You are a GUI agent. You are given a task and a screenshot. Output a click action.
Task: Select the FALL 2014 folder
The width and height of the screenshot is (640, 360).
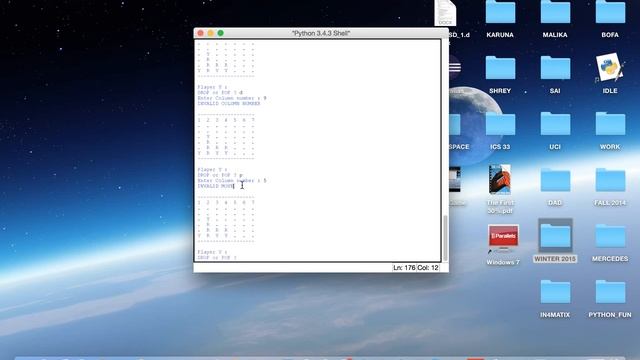pyautogui.click(x=610, y=180)
